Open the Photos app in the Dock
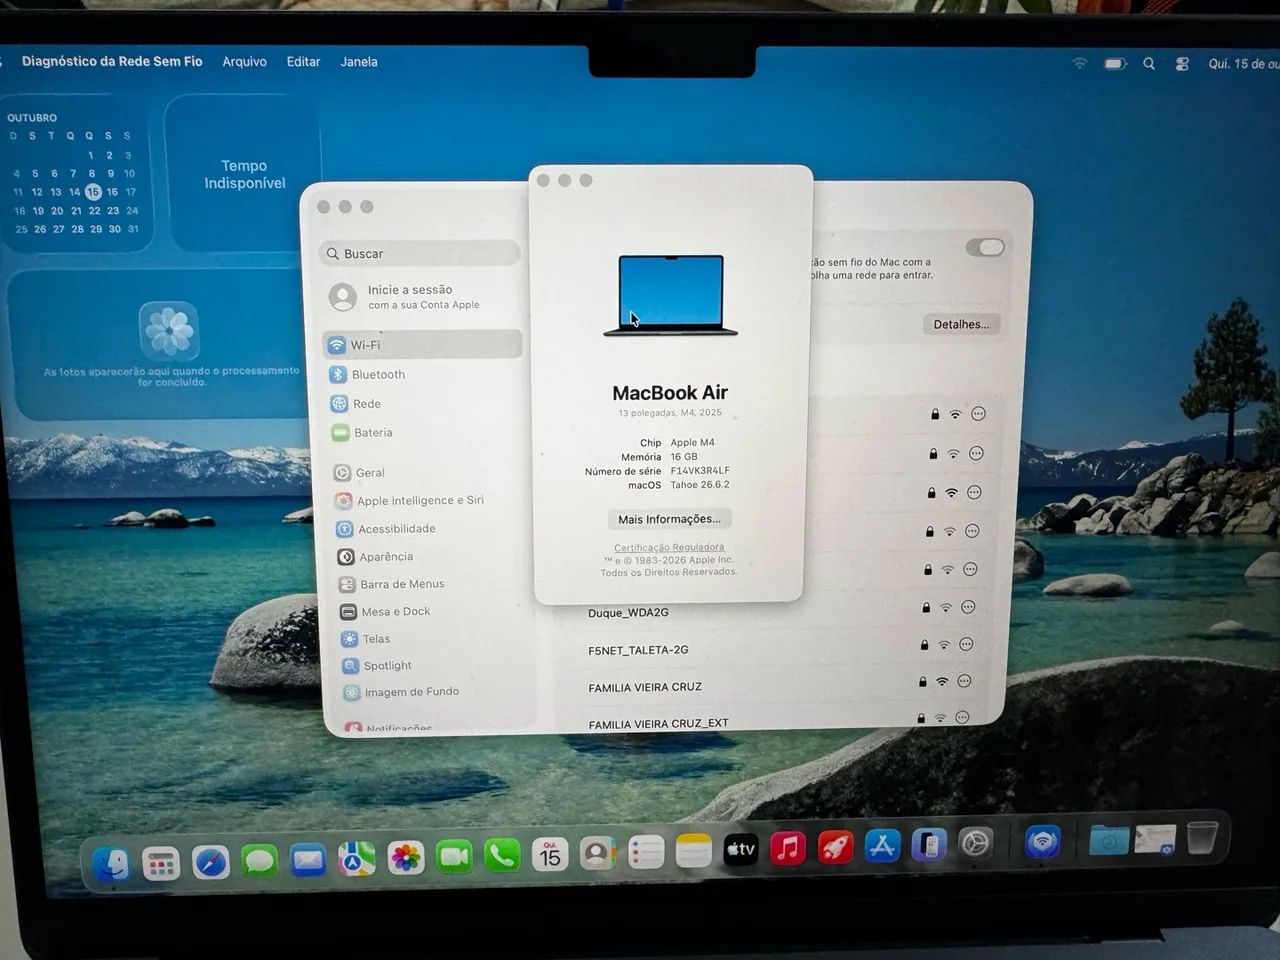 [405, 857]
